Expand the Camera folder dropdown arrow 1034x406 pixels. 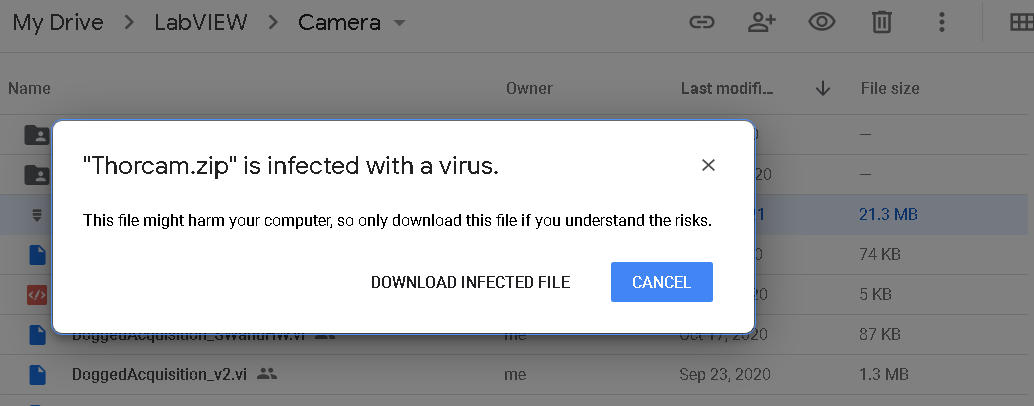click(x=400, y=23)
